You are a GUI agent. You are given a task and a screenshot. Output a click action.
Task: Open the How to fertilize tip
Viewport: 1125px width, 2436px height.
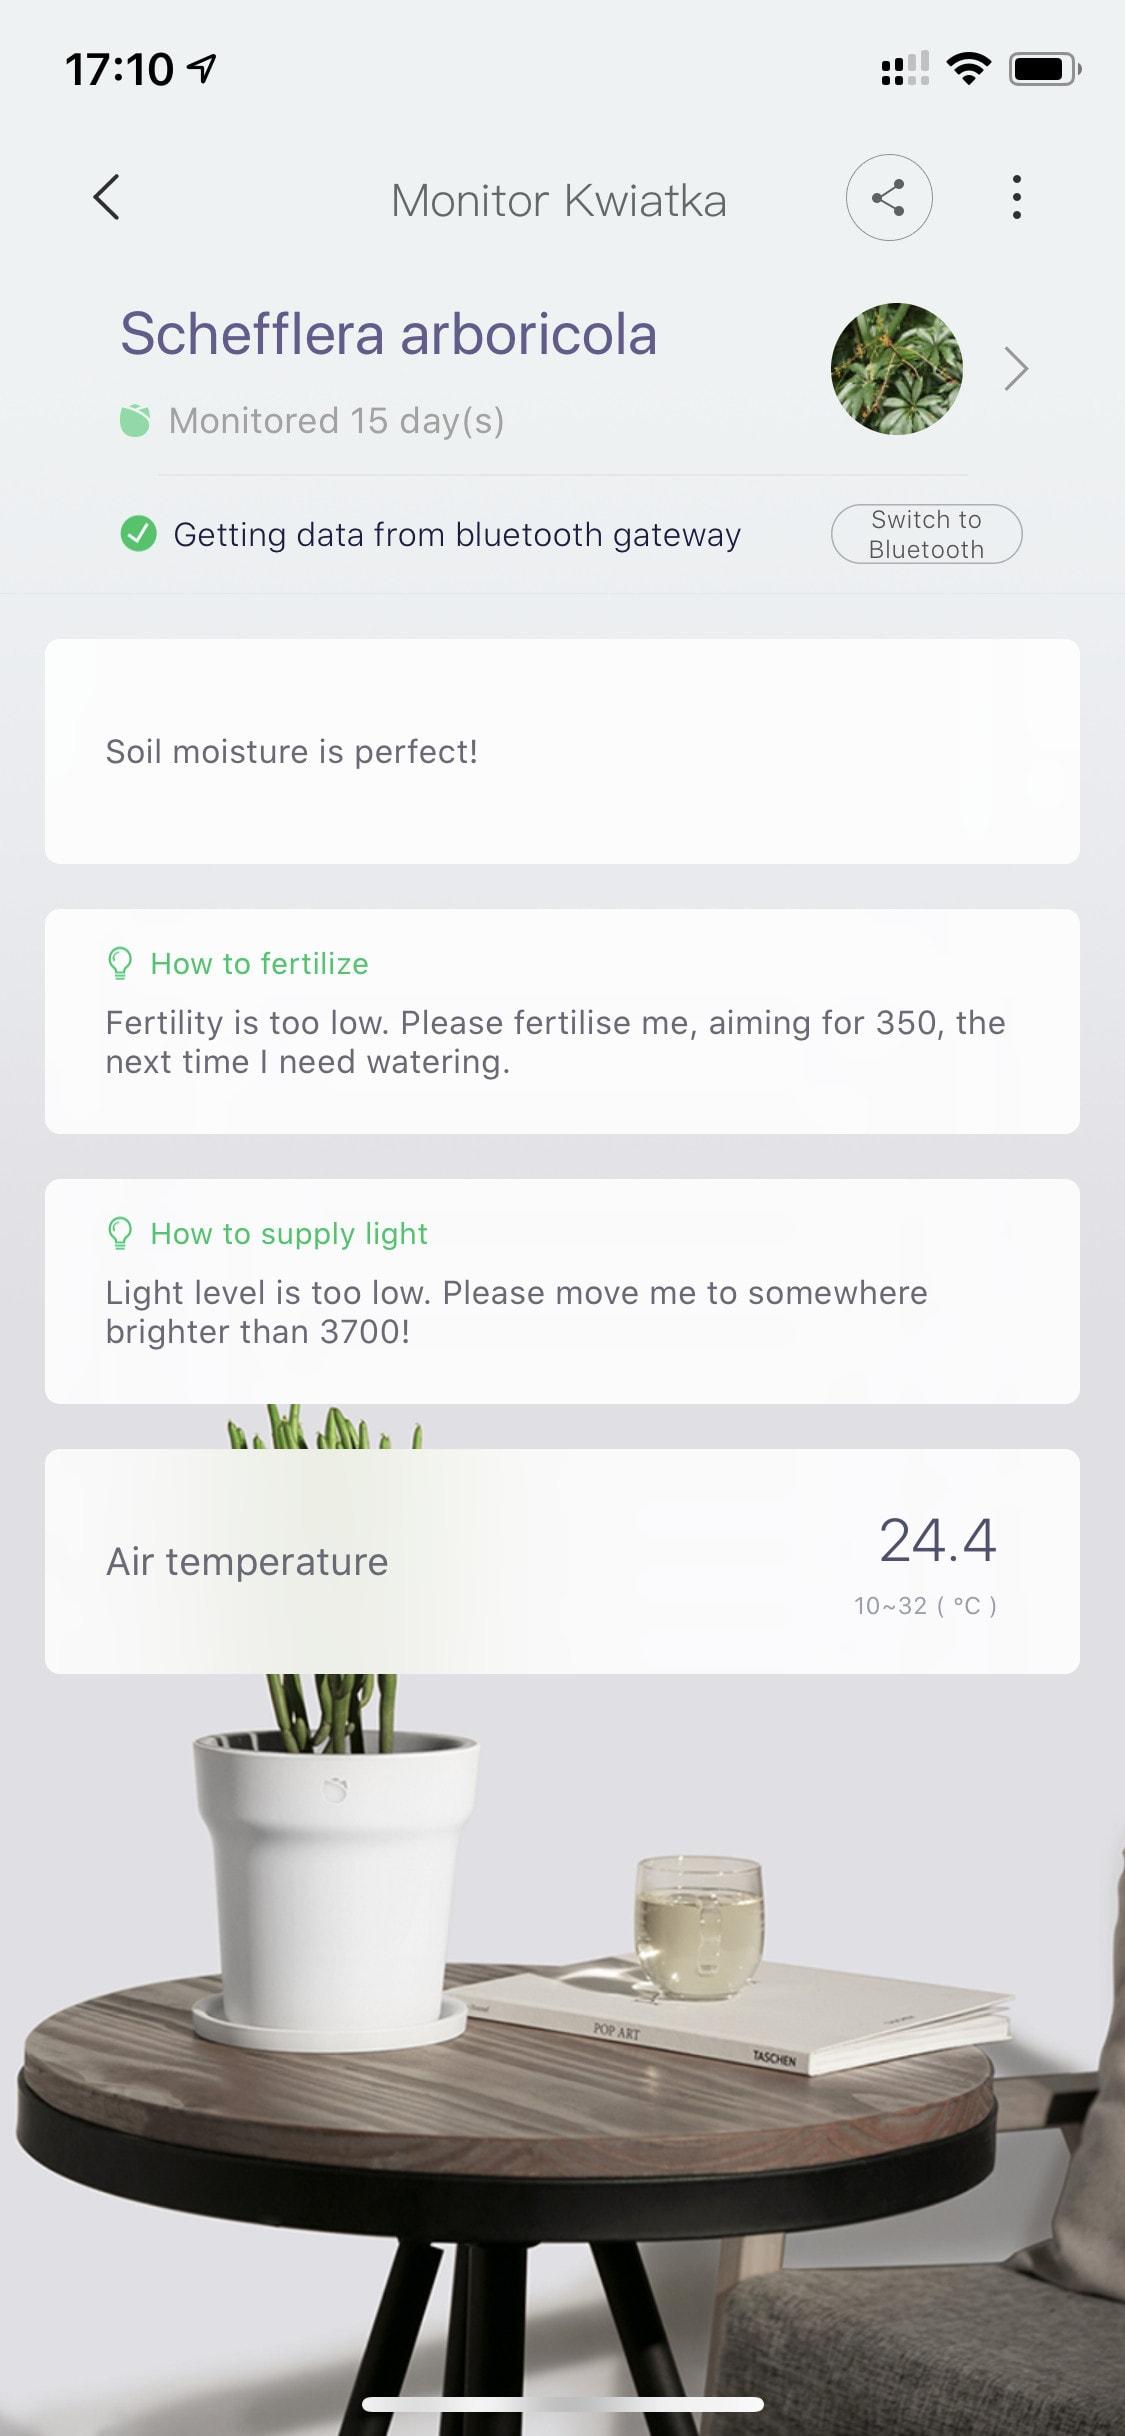pos(259,964)
